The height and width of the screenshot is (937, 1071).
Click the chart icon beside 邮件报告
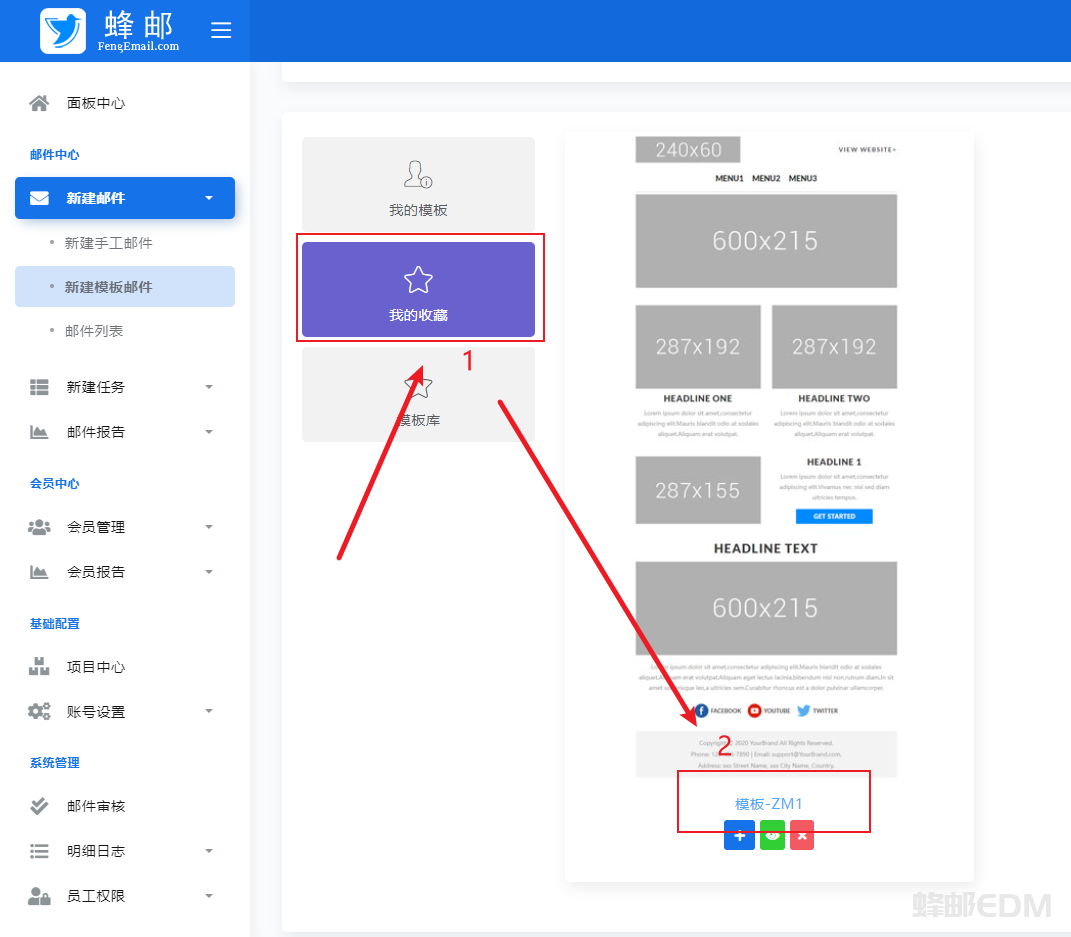(39, 432)
